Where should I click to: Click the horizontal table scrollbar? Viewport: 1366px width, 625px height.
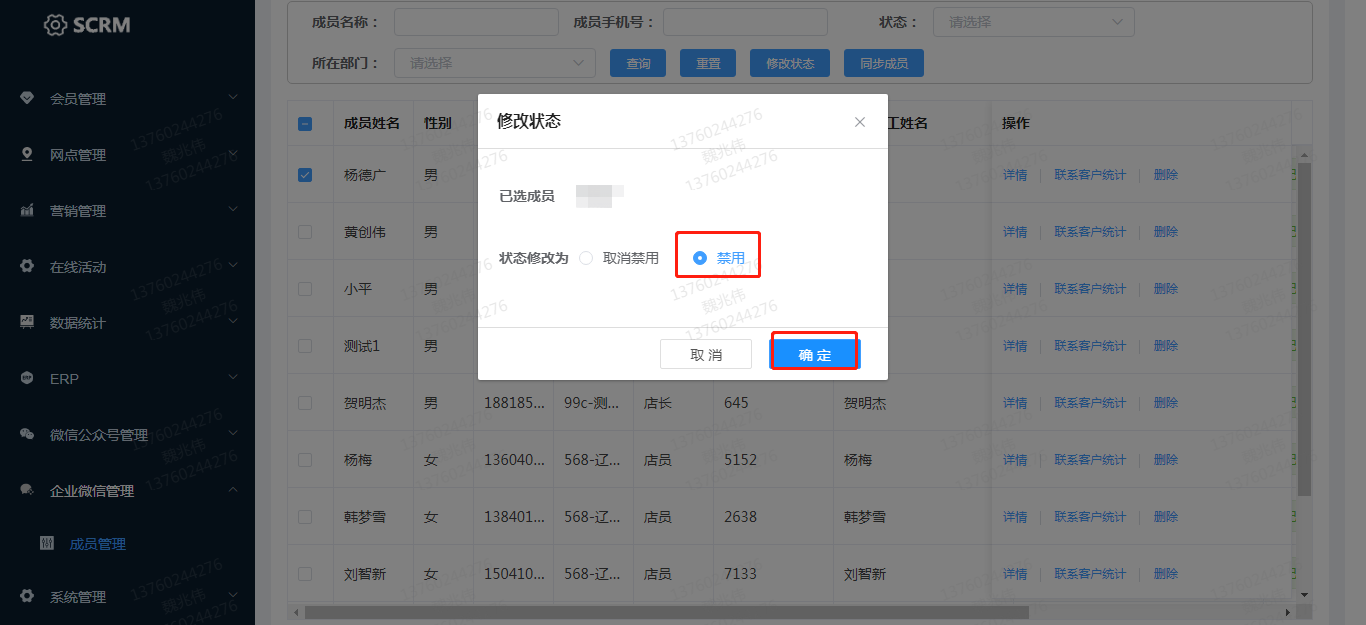pos(667,612)
